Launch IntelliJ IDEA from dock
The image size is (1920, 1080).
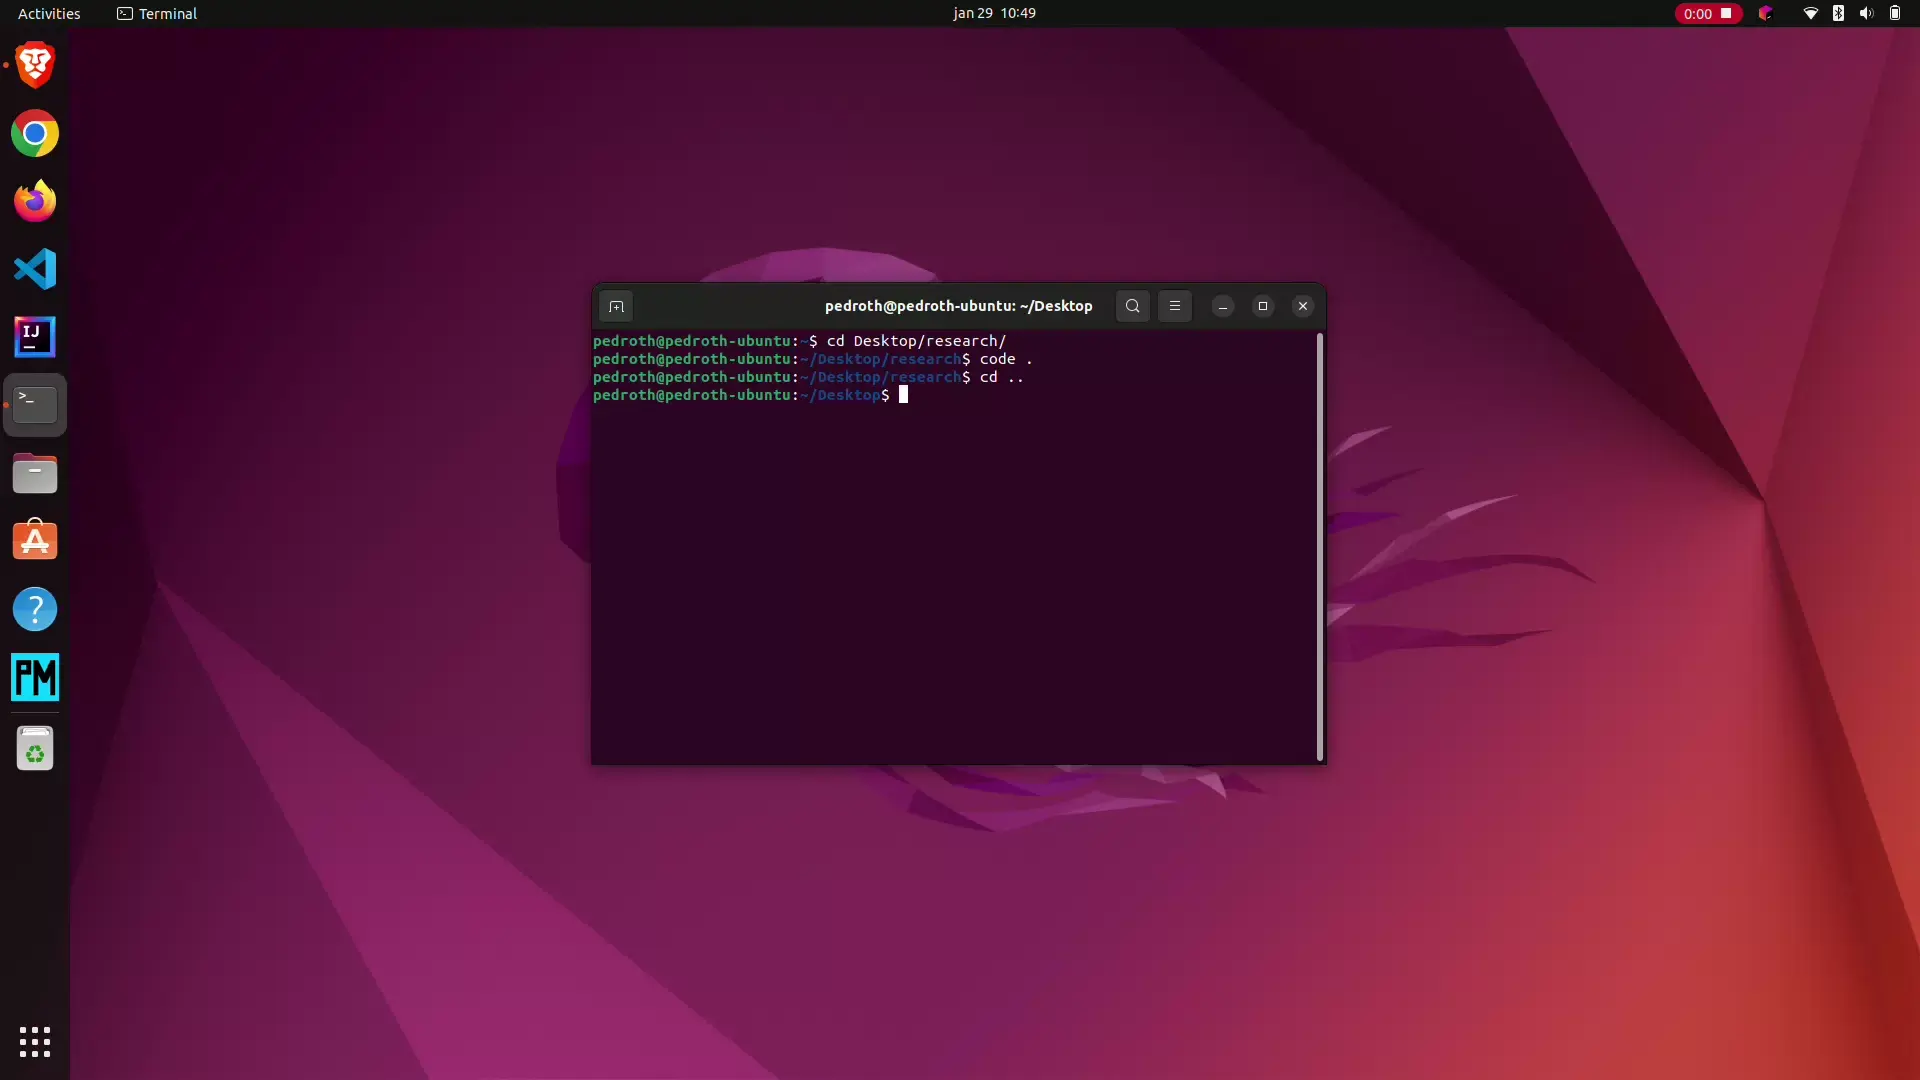point(35,337)
